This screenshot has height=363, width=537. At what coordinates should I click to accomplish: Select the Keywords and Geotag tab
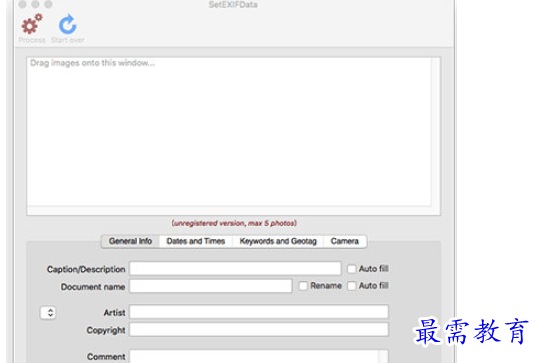(x=278, y=241)
